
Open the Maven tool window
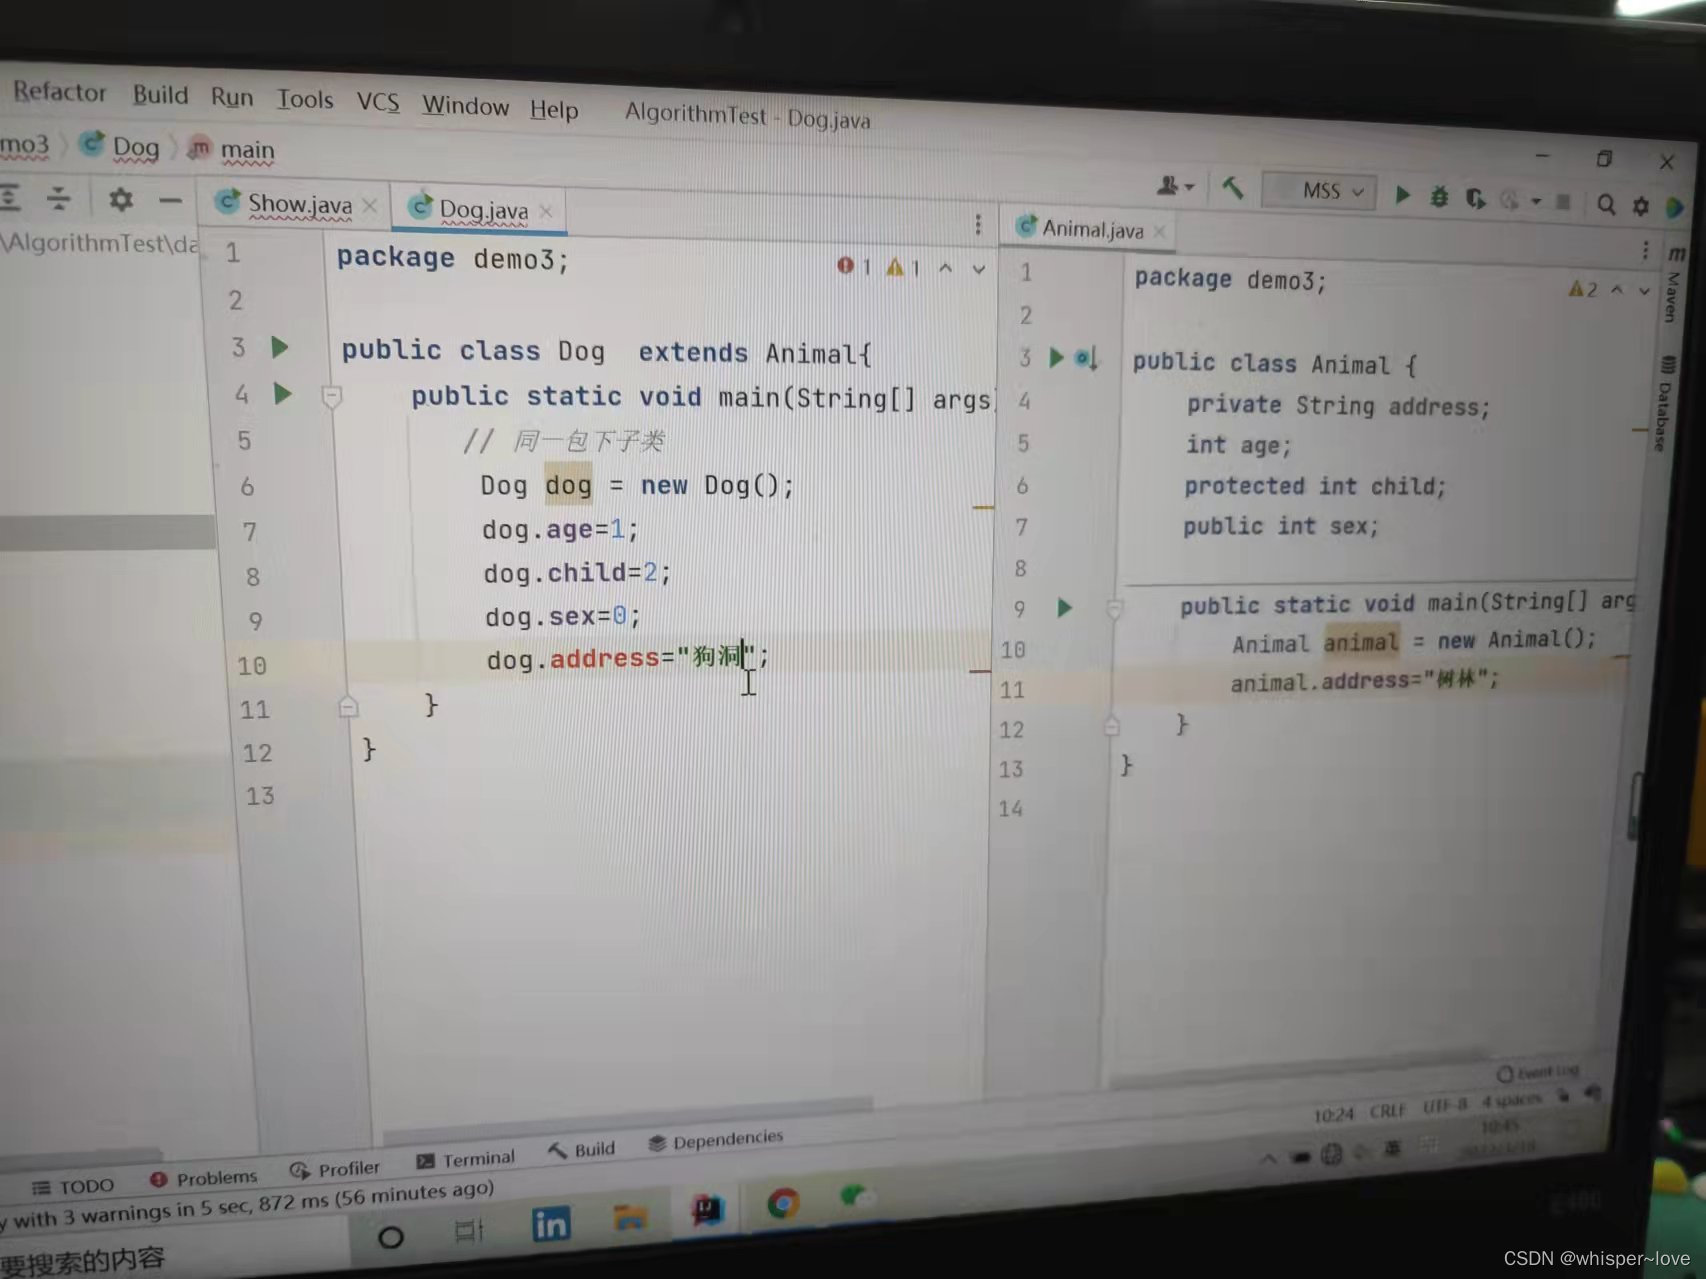point(1673,283)
